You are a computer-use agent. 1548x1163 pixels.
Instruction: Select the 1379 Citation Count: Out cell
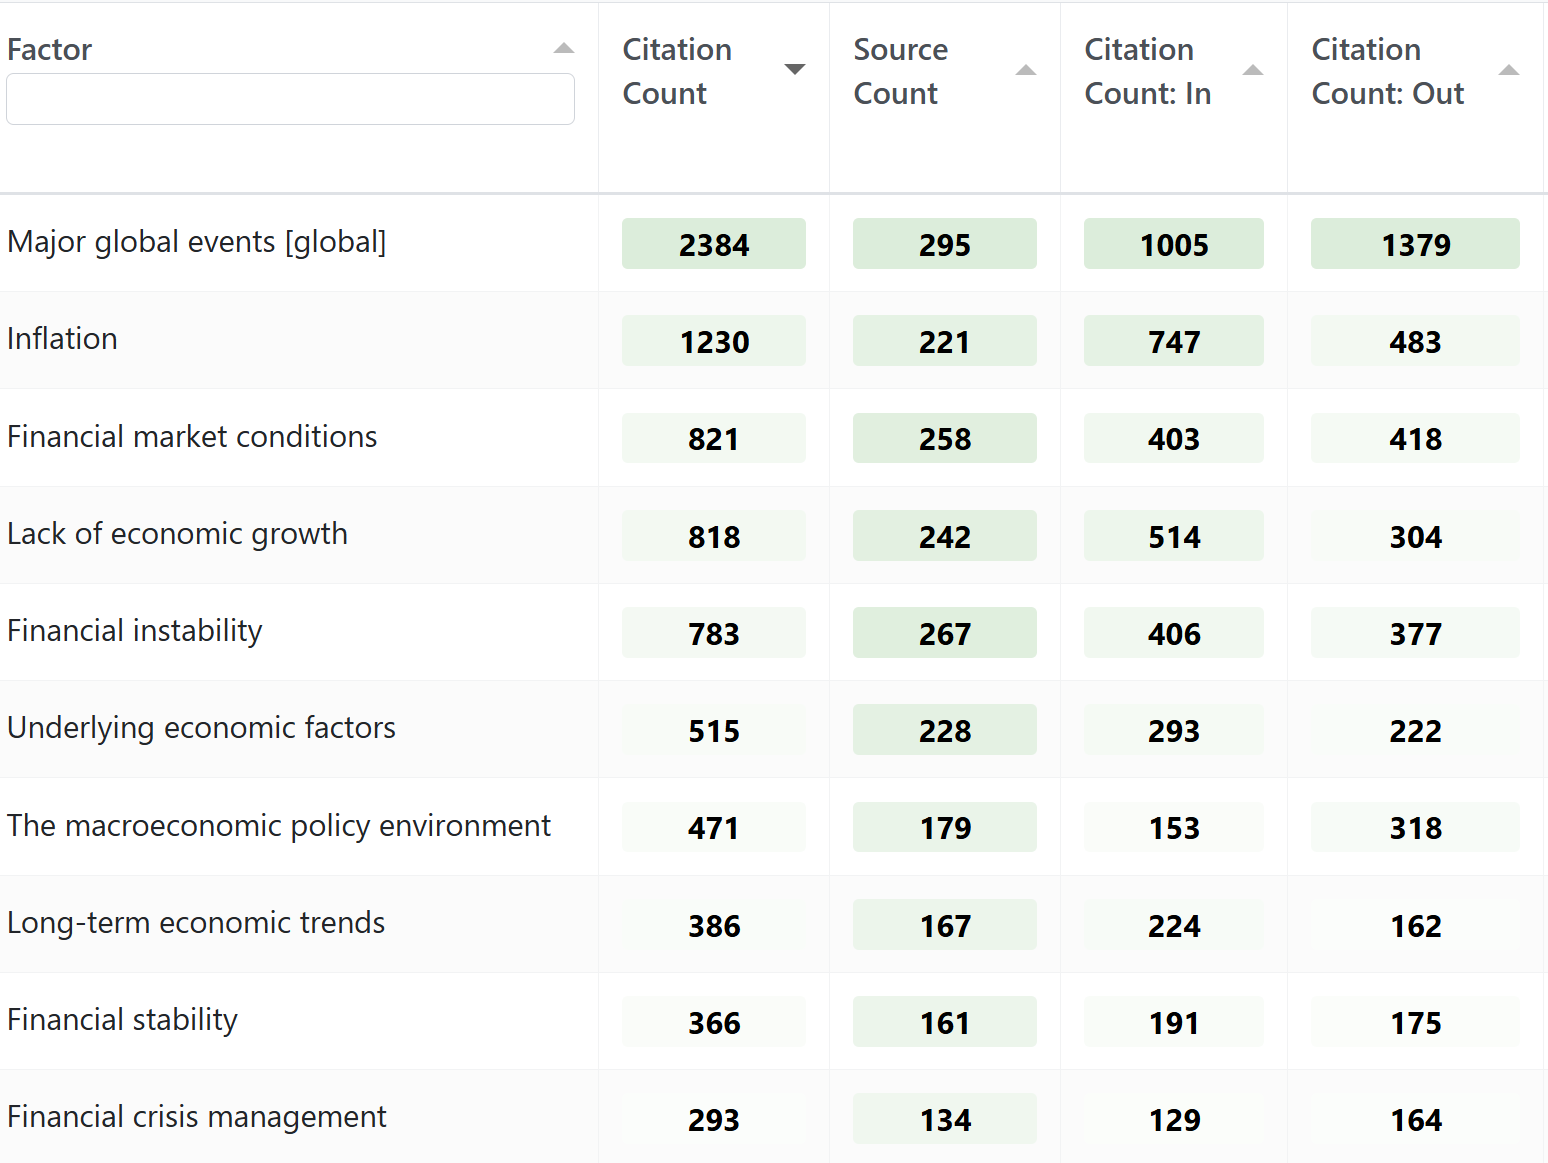point(1415,244)
